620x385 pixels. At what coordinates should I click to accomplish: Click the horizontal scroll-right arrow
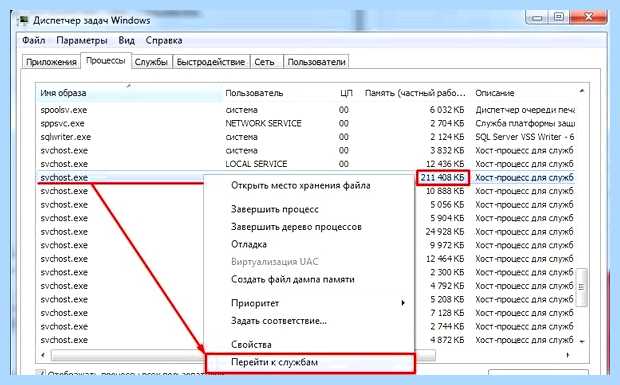[x=568, y=355]
